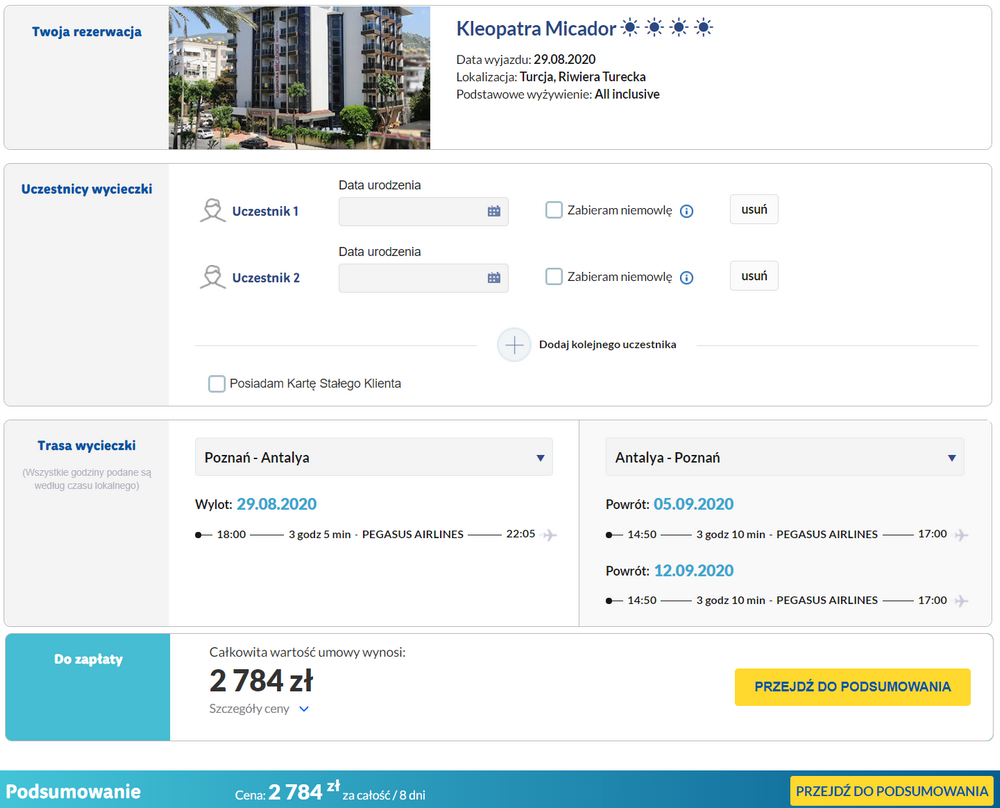1000x808 pixels.
Task: Click yellow Przejdź do podsumowania in Do zapłaty section
Action: (852, 687)
